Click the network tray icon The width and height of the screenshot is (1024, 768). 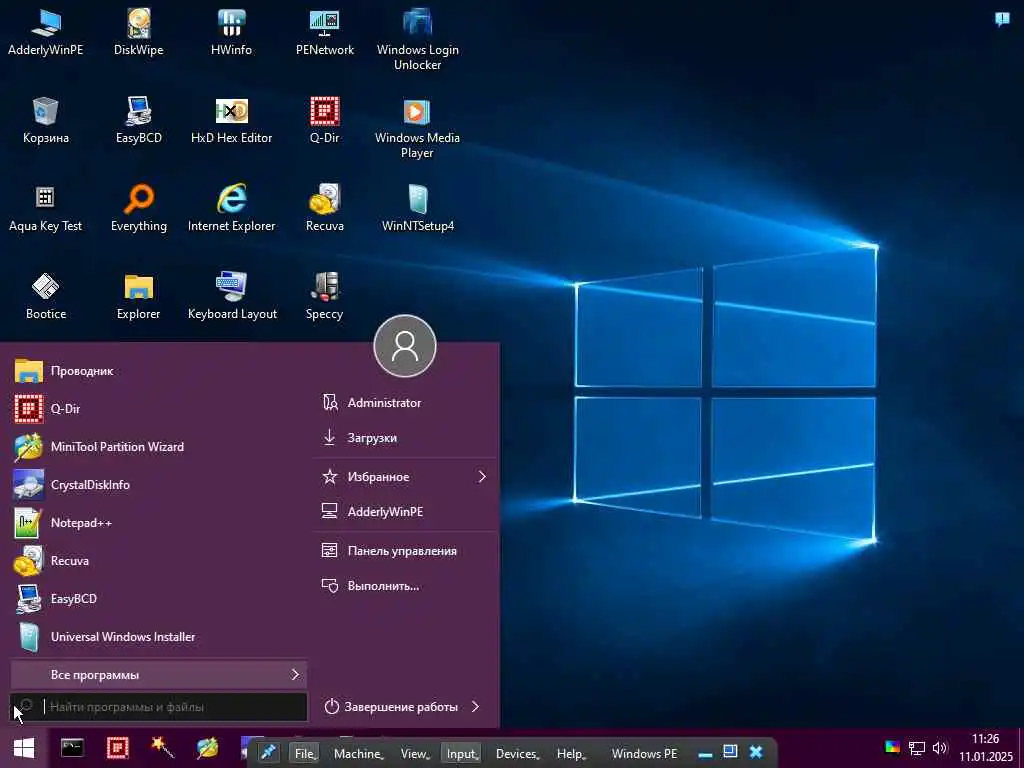[917, 748]
